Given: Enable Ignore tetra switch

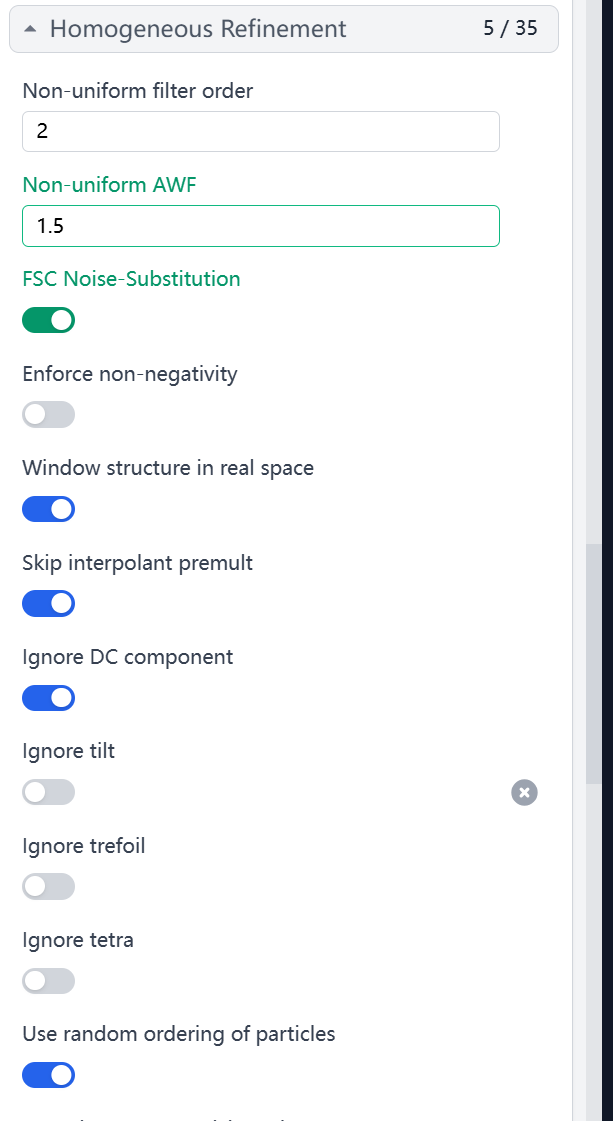Looking at the screenshot, I should point(49,981).
